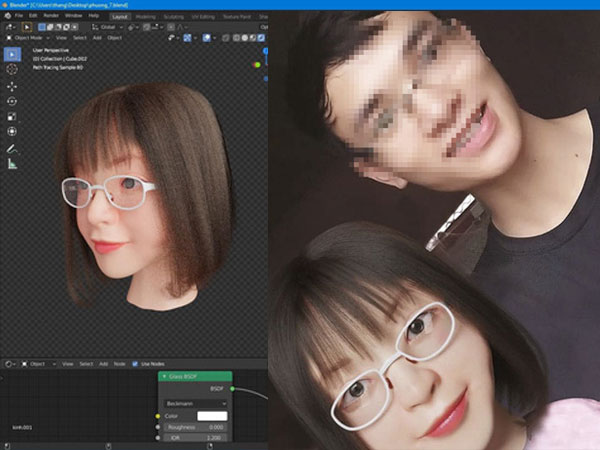Choose the Subtract selection mode icon
The height and width of the screenshot is (450, 600).
(58, 27)
